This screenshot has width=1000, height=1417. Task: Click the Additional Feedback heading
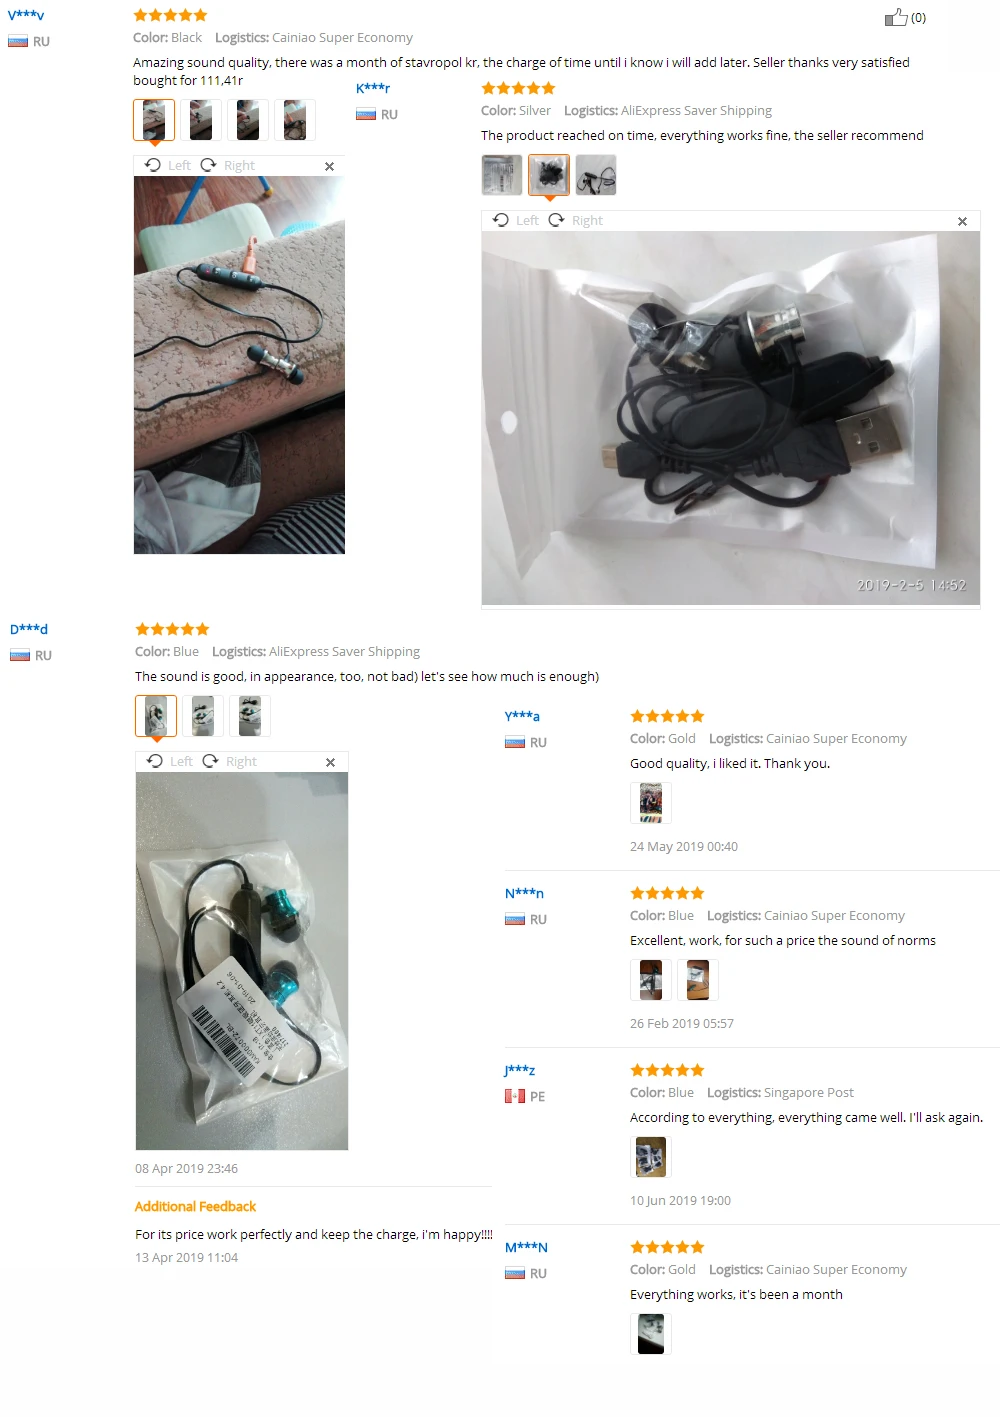coord(195,1206)
